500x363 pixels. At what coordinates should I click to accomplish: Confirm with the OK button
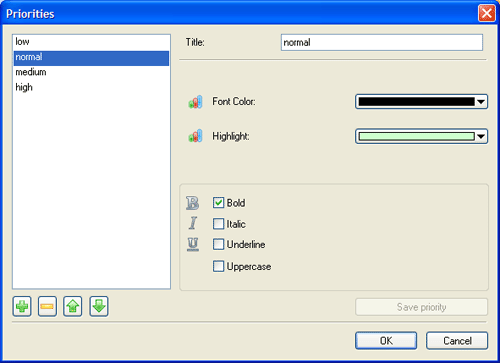click(386, 341)
